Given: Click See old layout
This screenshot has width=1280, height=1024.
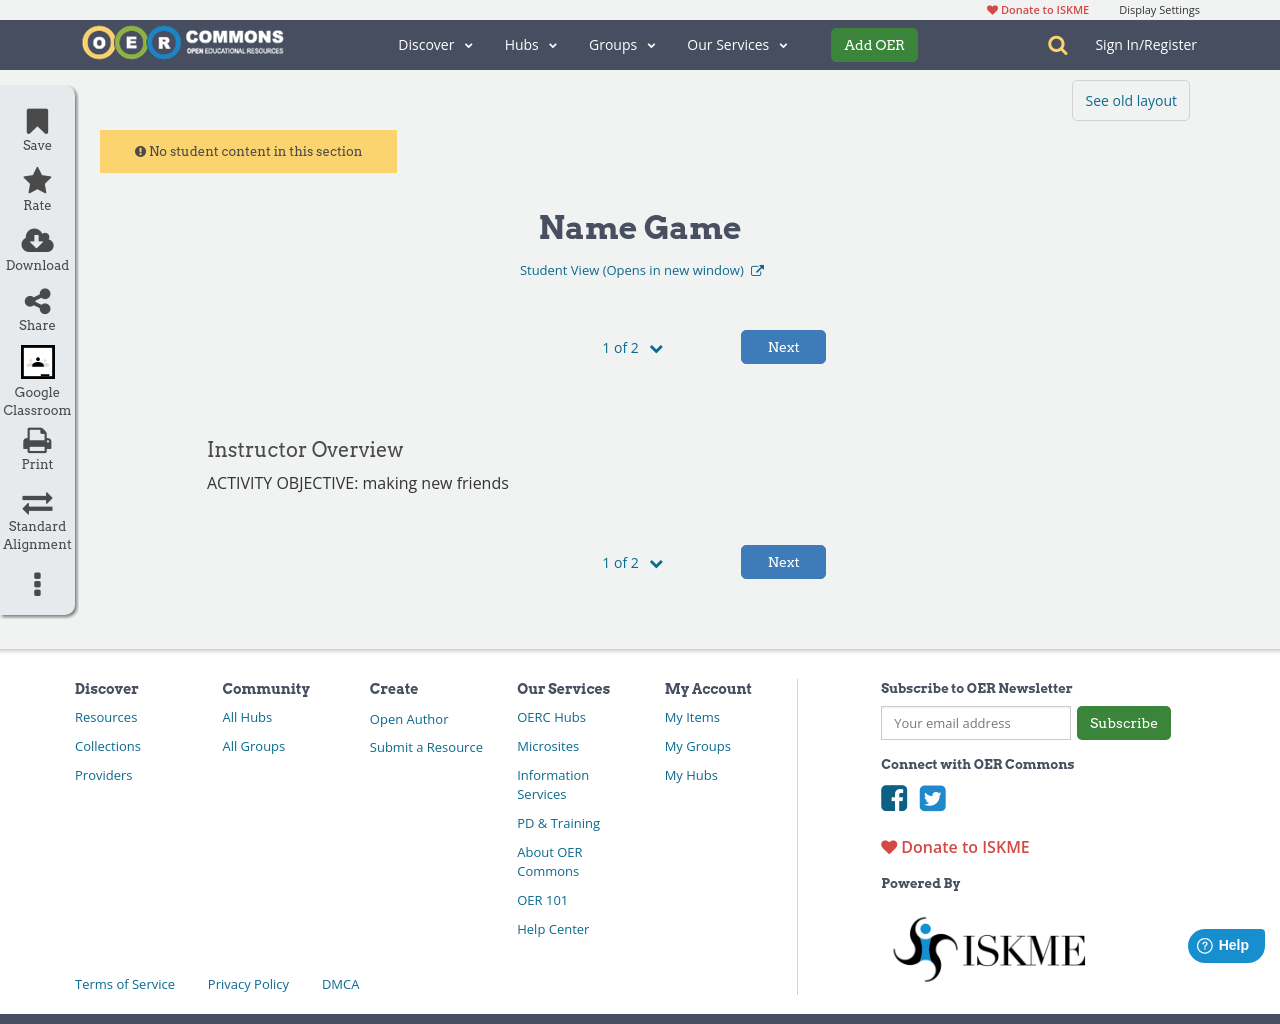Looking at the screenshot, I should (1130, 100).
